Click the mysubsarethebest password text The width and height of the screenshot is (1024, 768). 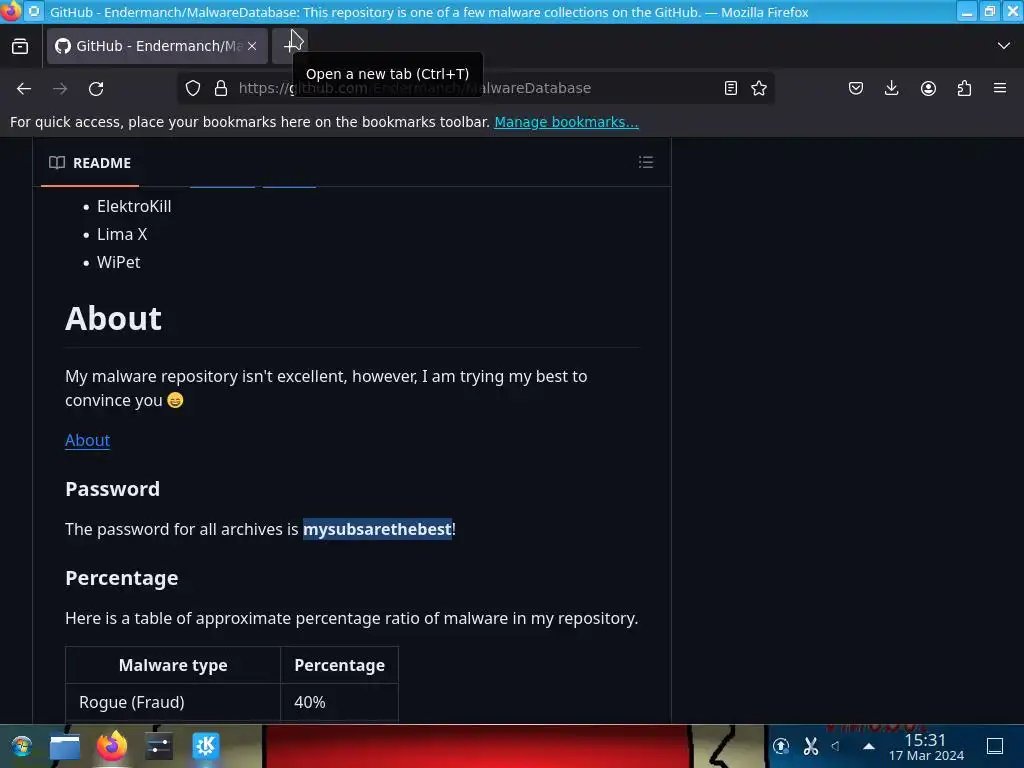click(x=377, y=529)
